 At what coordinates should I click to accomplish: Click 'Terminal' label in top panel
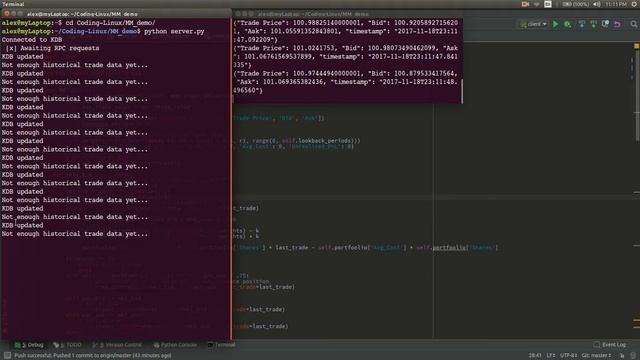(13, 4)
